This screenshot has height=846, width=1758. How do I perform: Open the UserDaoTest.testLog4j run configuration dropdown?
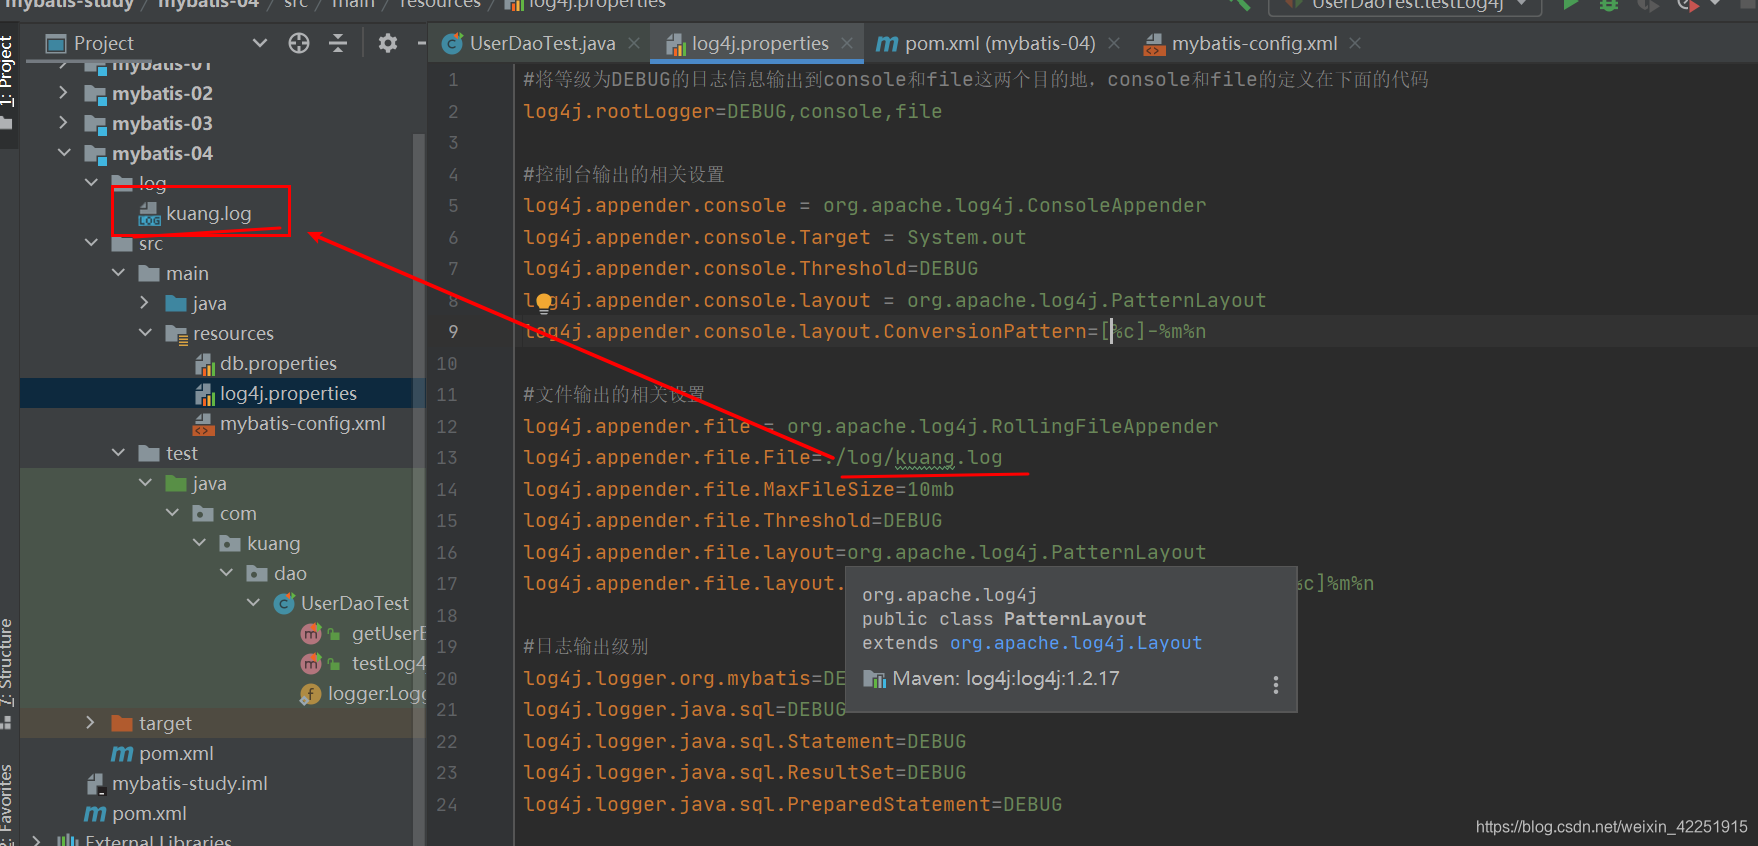1406,5
